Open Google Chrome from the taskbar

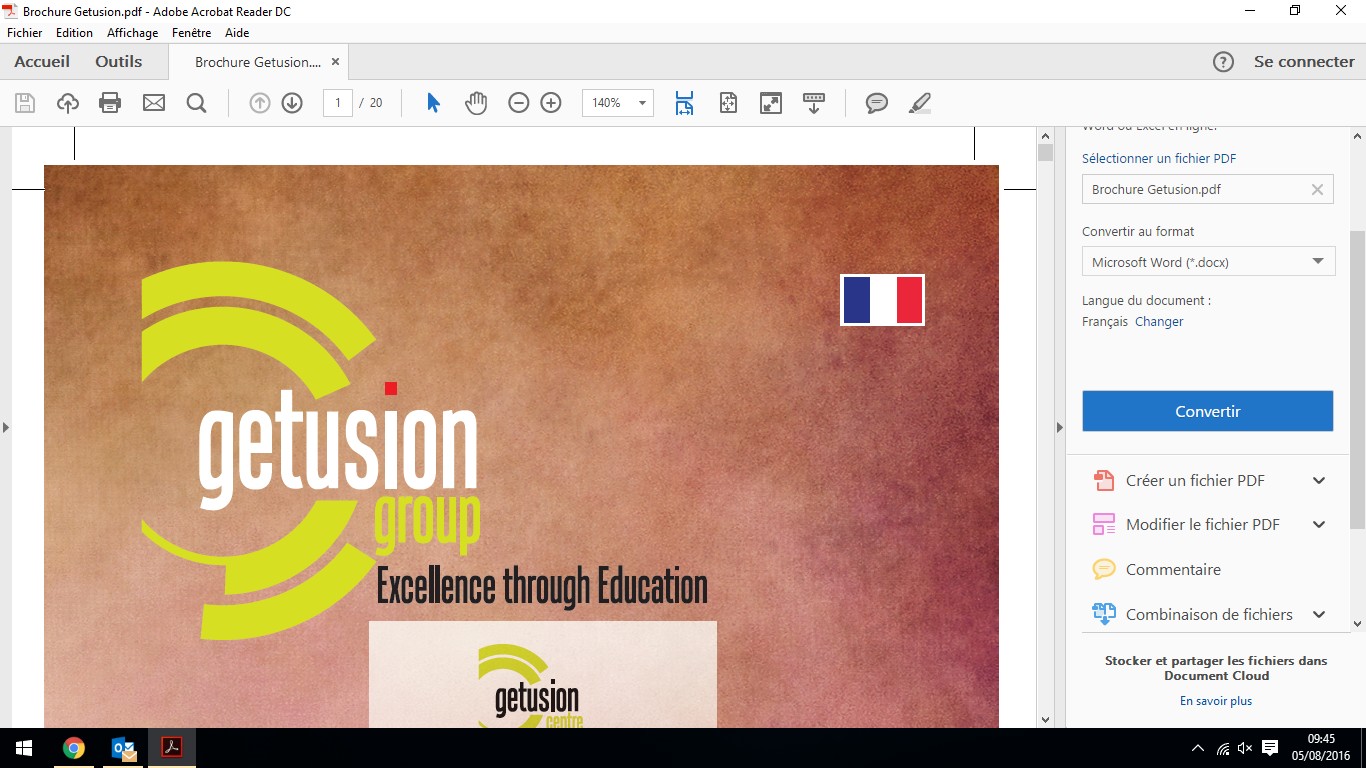pos(73,748)
